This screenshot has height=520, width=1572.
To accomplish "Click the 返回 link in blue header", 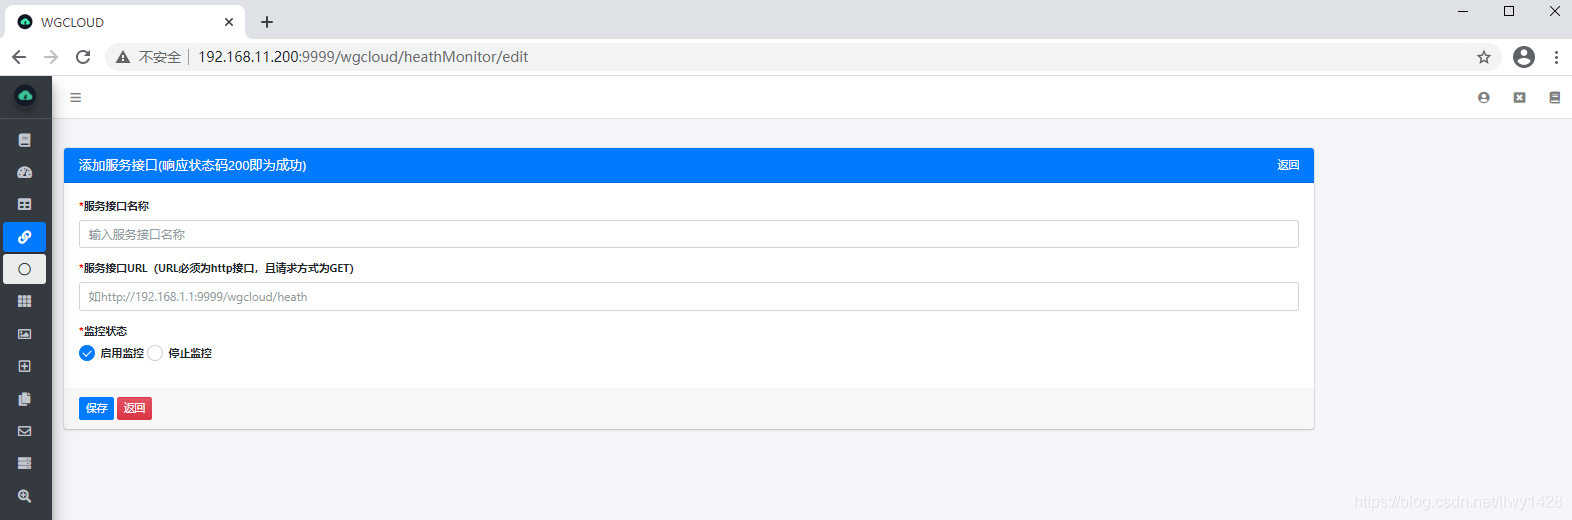I will pyautogui.click(x=1288, y=165).
